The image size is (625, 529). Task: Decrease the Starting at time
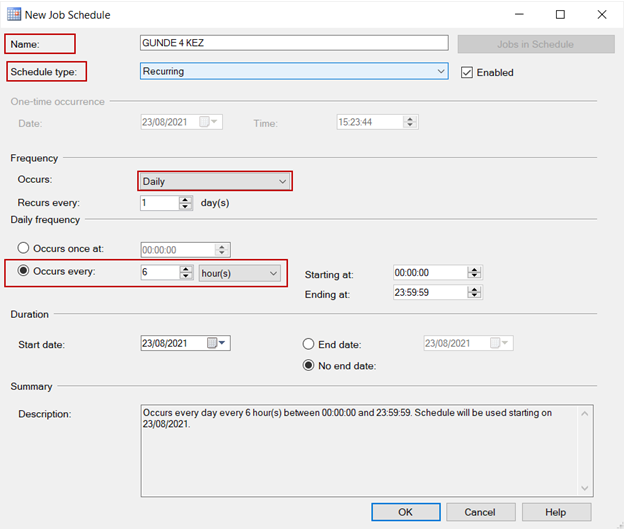pos(474,276)
